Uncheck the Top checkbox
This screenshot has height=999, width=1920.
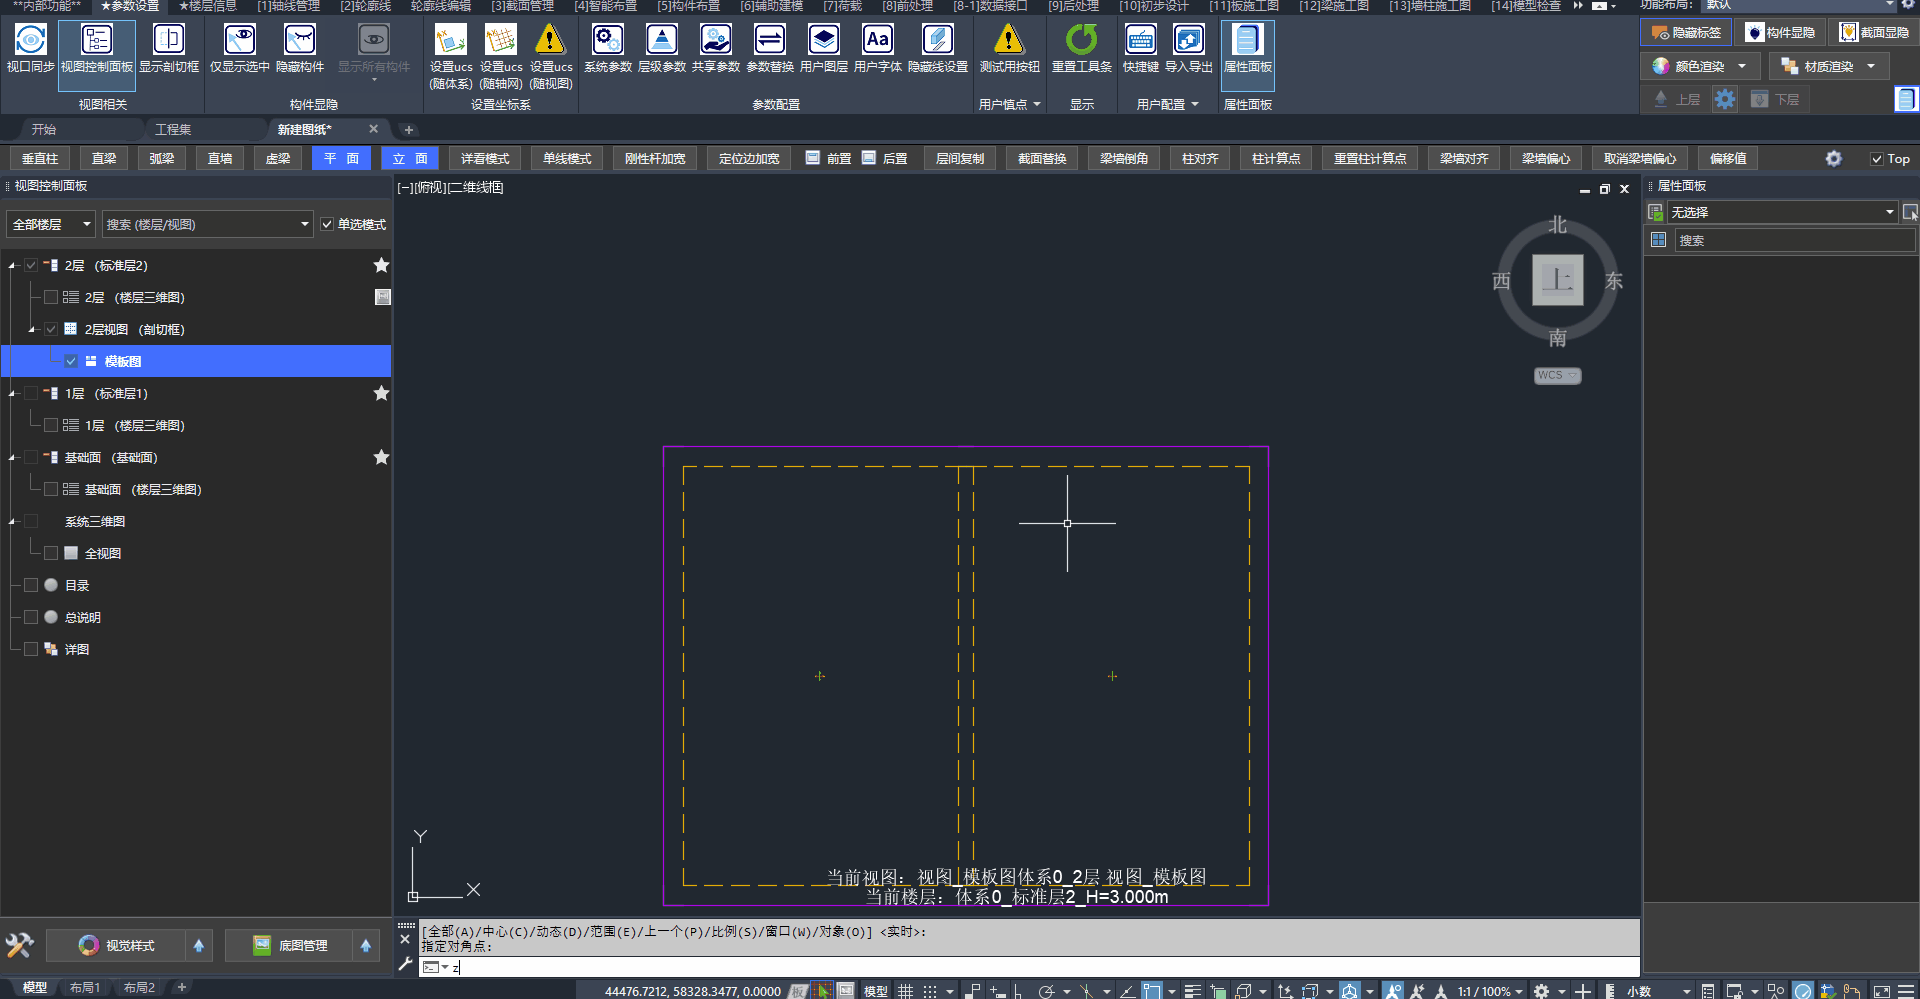[1877, 159]
